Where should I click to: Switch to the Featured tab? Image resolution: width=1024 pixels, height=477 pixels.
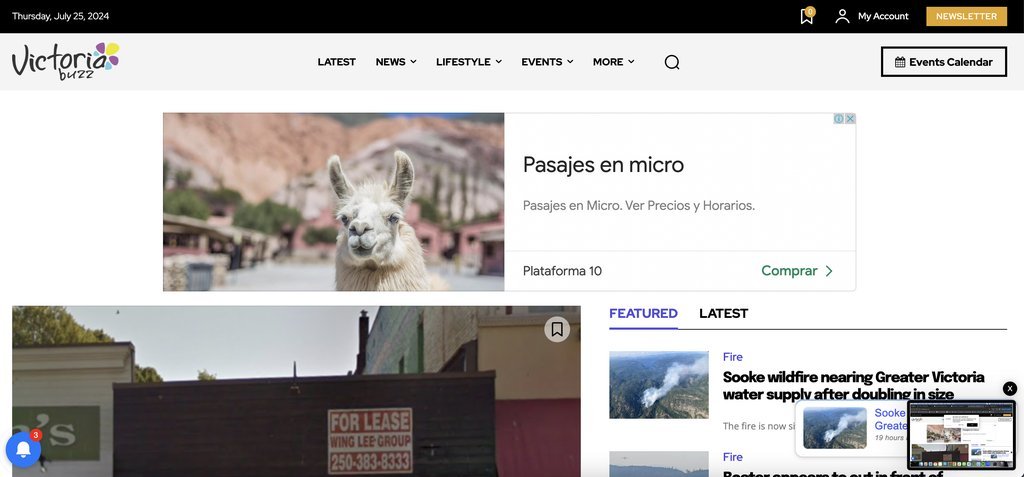point(643,314)
